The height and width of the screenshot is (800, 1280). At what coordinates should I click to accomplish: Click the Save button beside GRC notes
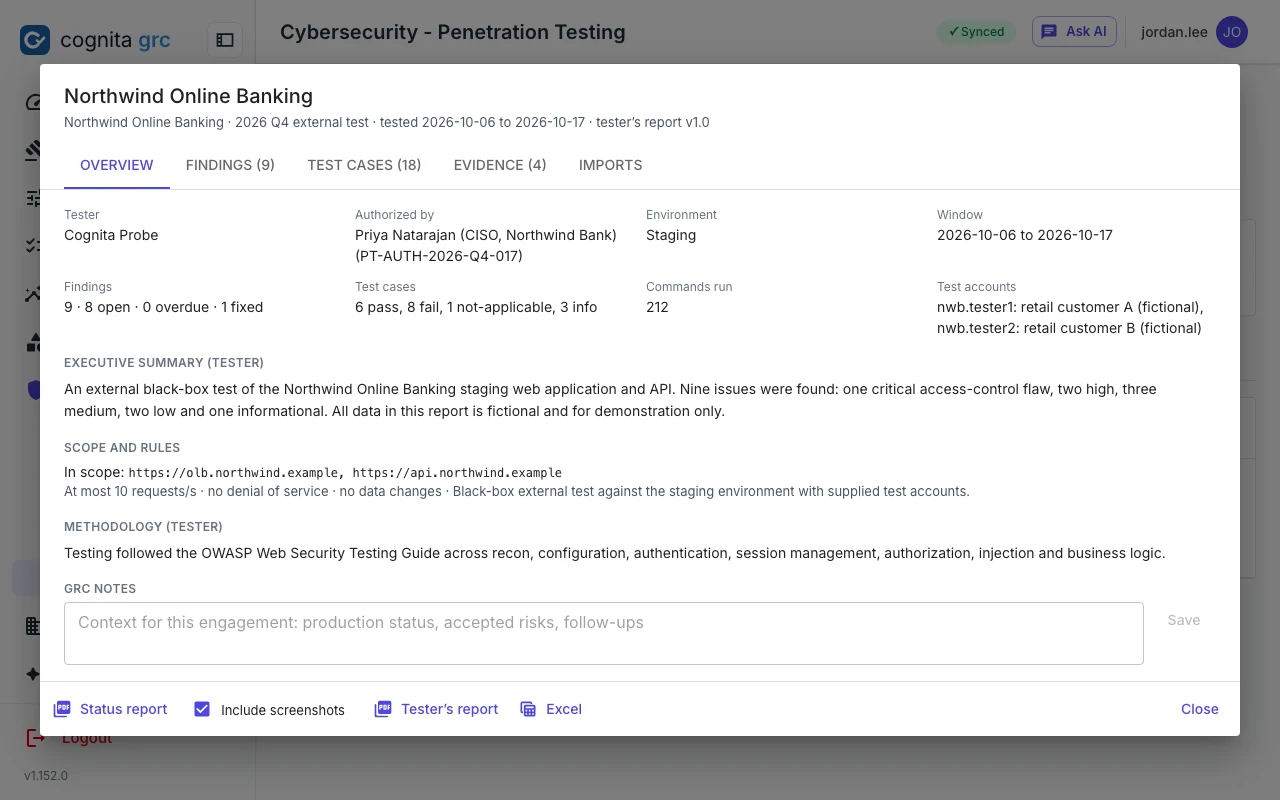[x=1184, y=620]
